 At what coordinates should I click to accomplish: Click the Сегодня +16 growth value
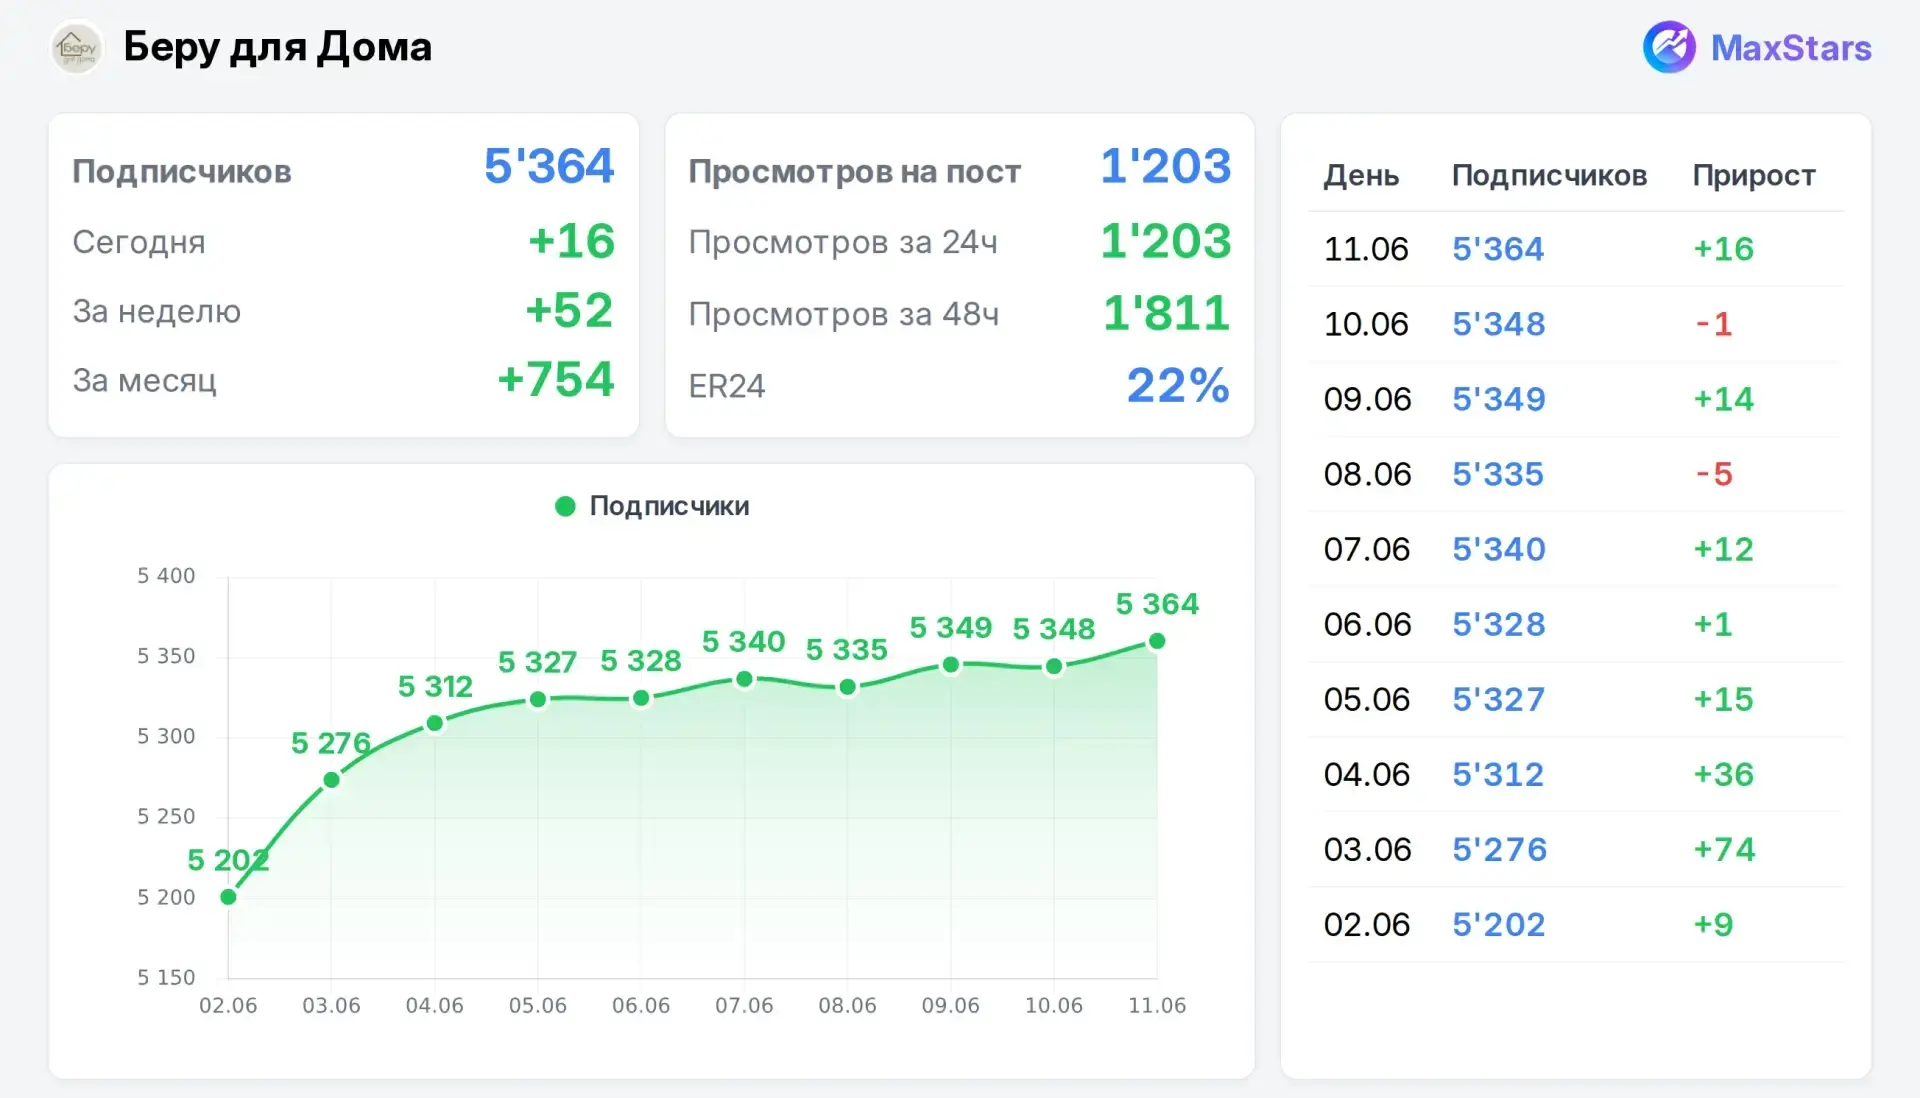coord(571,241)
